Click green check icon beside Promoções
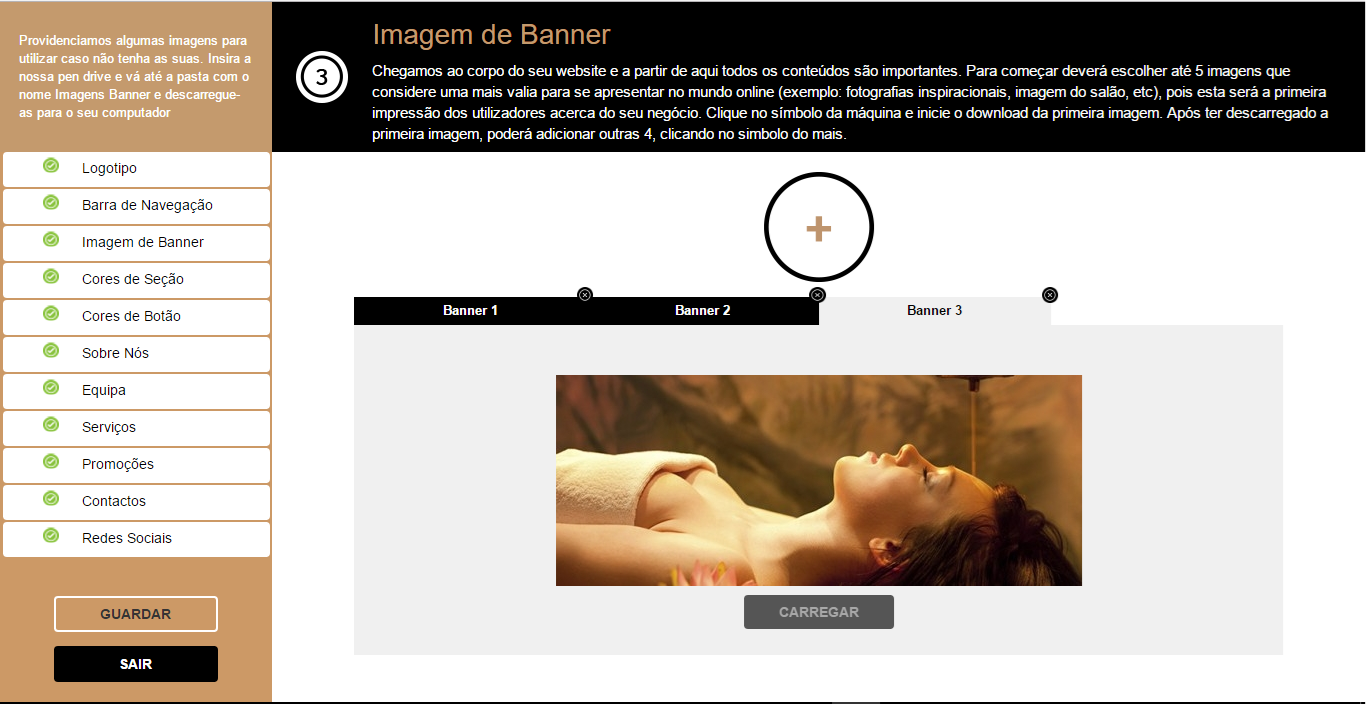Screen dimensions: 1366x705 tap(51, 462)
